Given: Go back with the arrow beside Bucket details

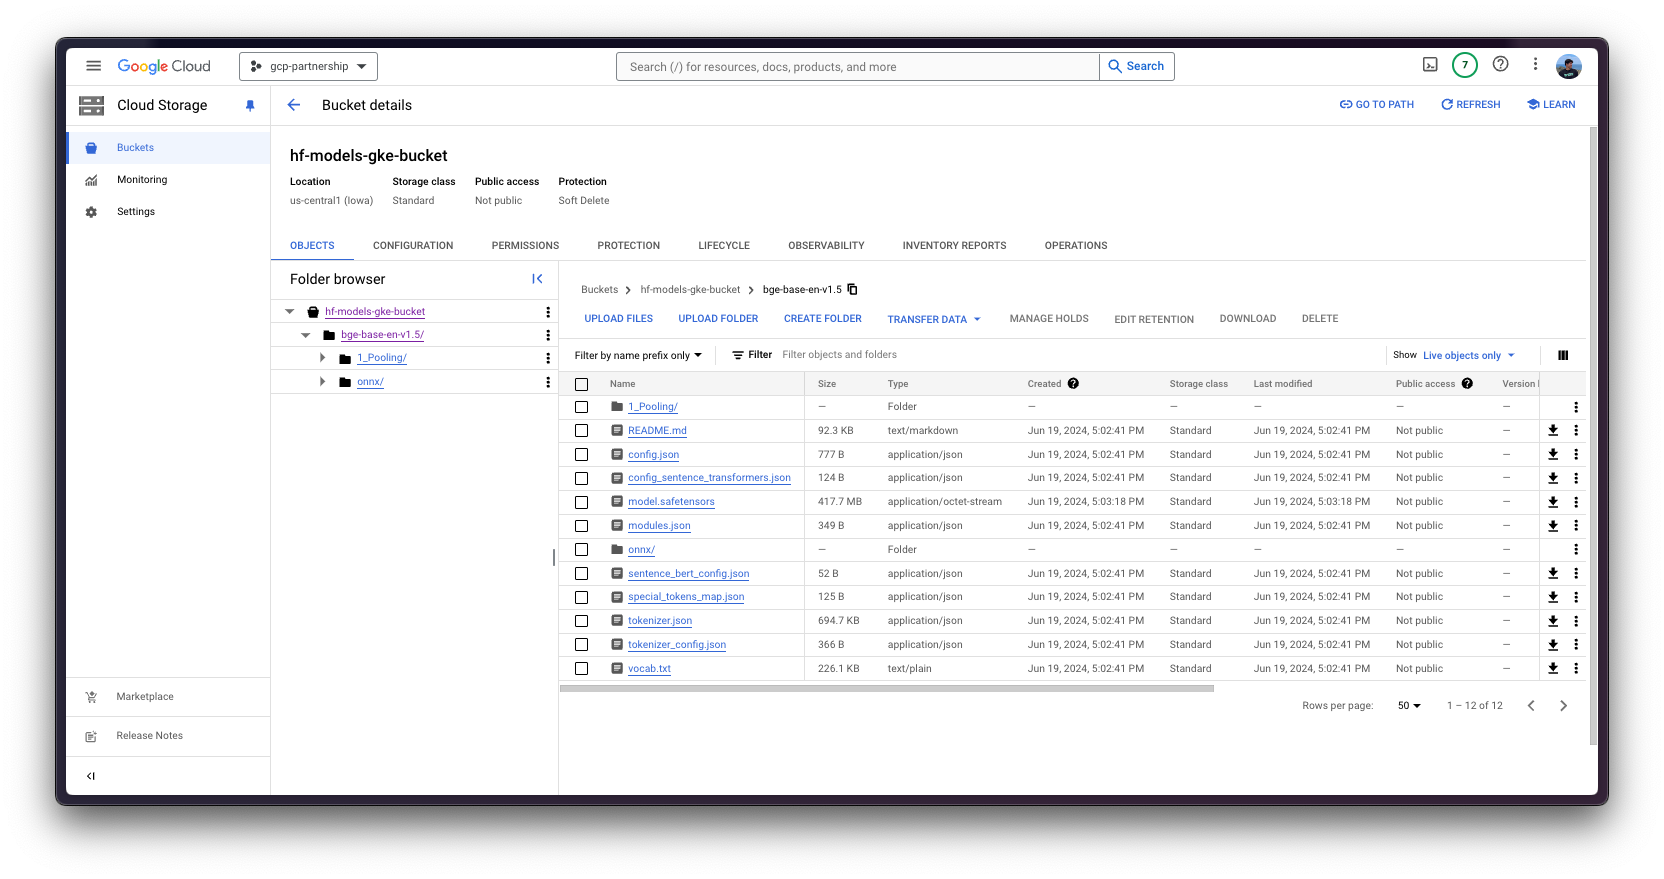Looking at the screenshot, I should pyautogui.click(x=294, y=105).
